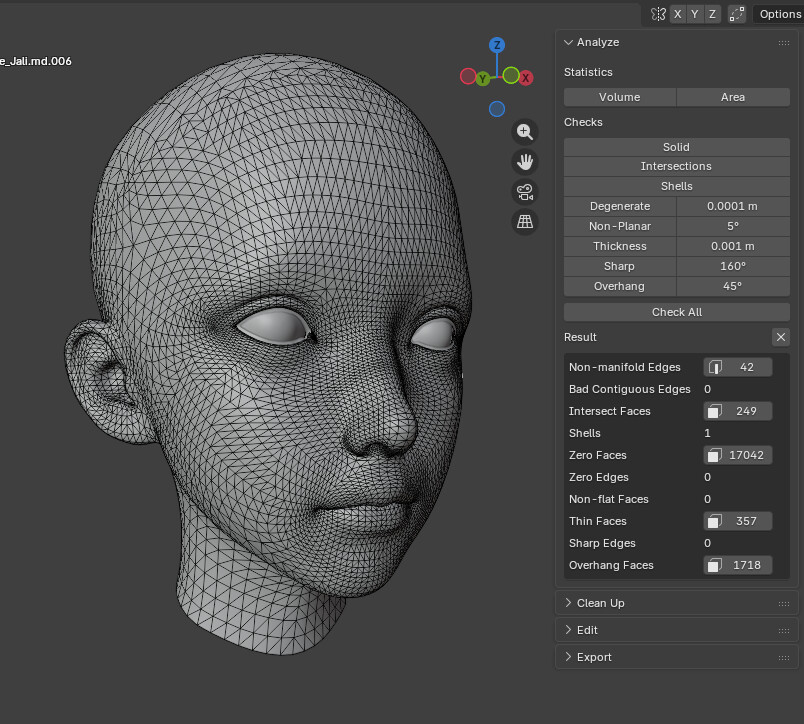Image resolution: width=804 pixels, height=724 pixels.
Task: Toggle Z axis mirror
Action: tap(712, 14)
